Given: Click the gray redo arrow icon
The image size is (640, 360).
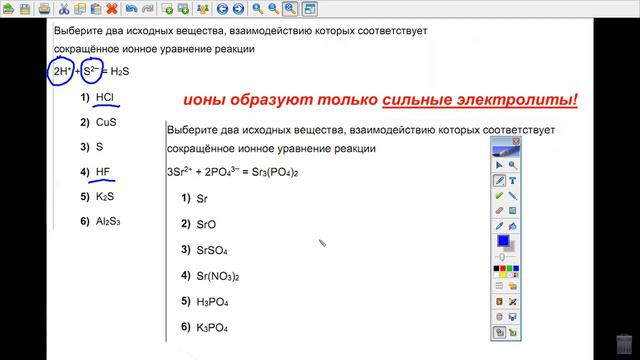Looking at the screenshot, I should (147, 9).
